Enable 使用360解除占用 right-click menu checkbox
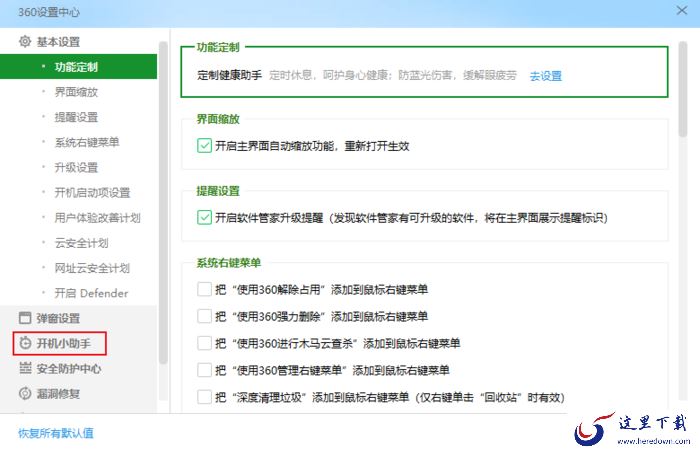This screenshot has width=700, height=449. 204,289
